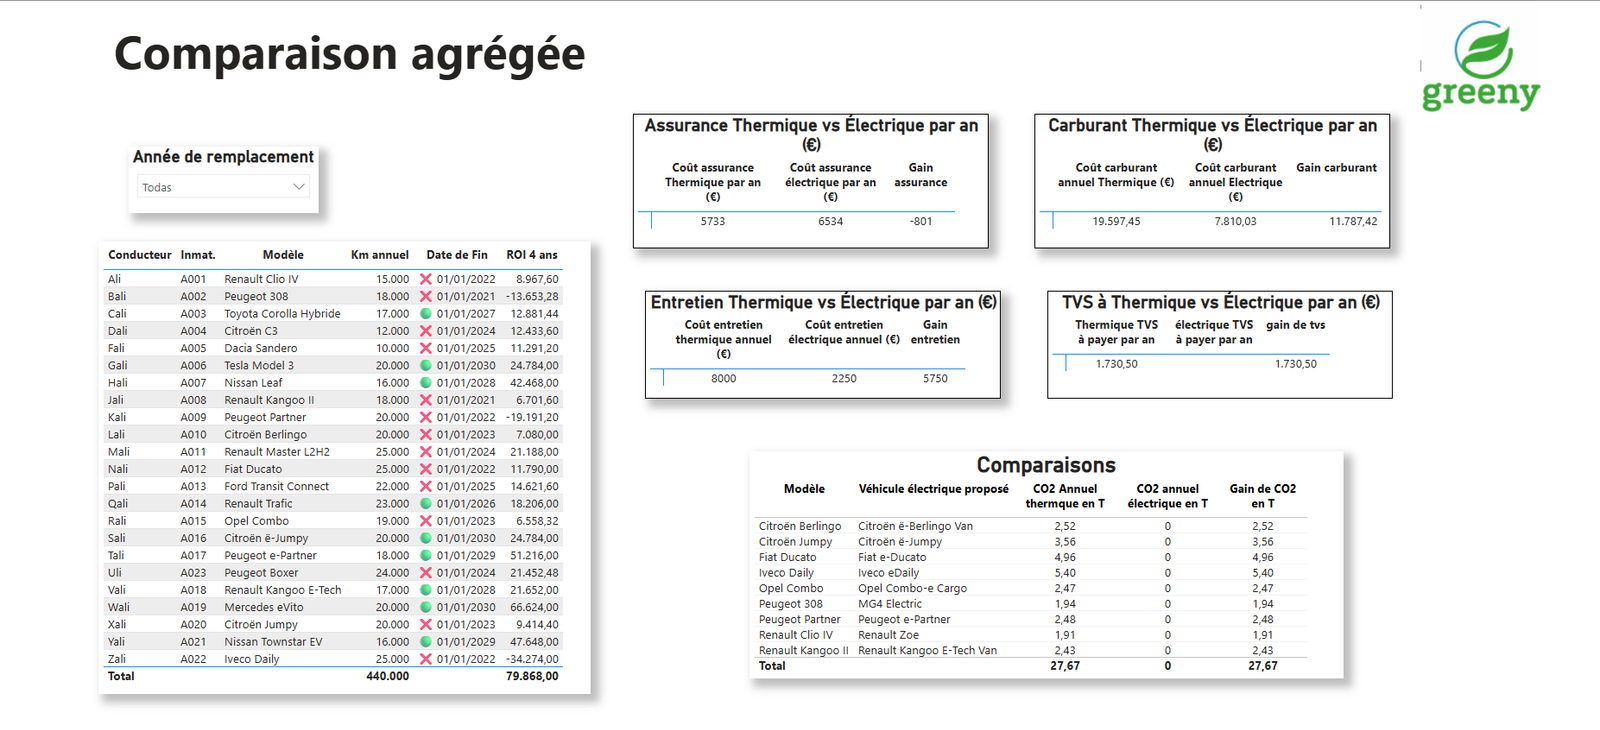Click green dot for Renault Trafic row

pos(425,504)
